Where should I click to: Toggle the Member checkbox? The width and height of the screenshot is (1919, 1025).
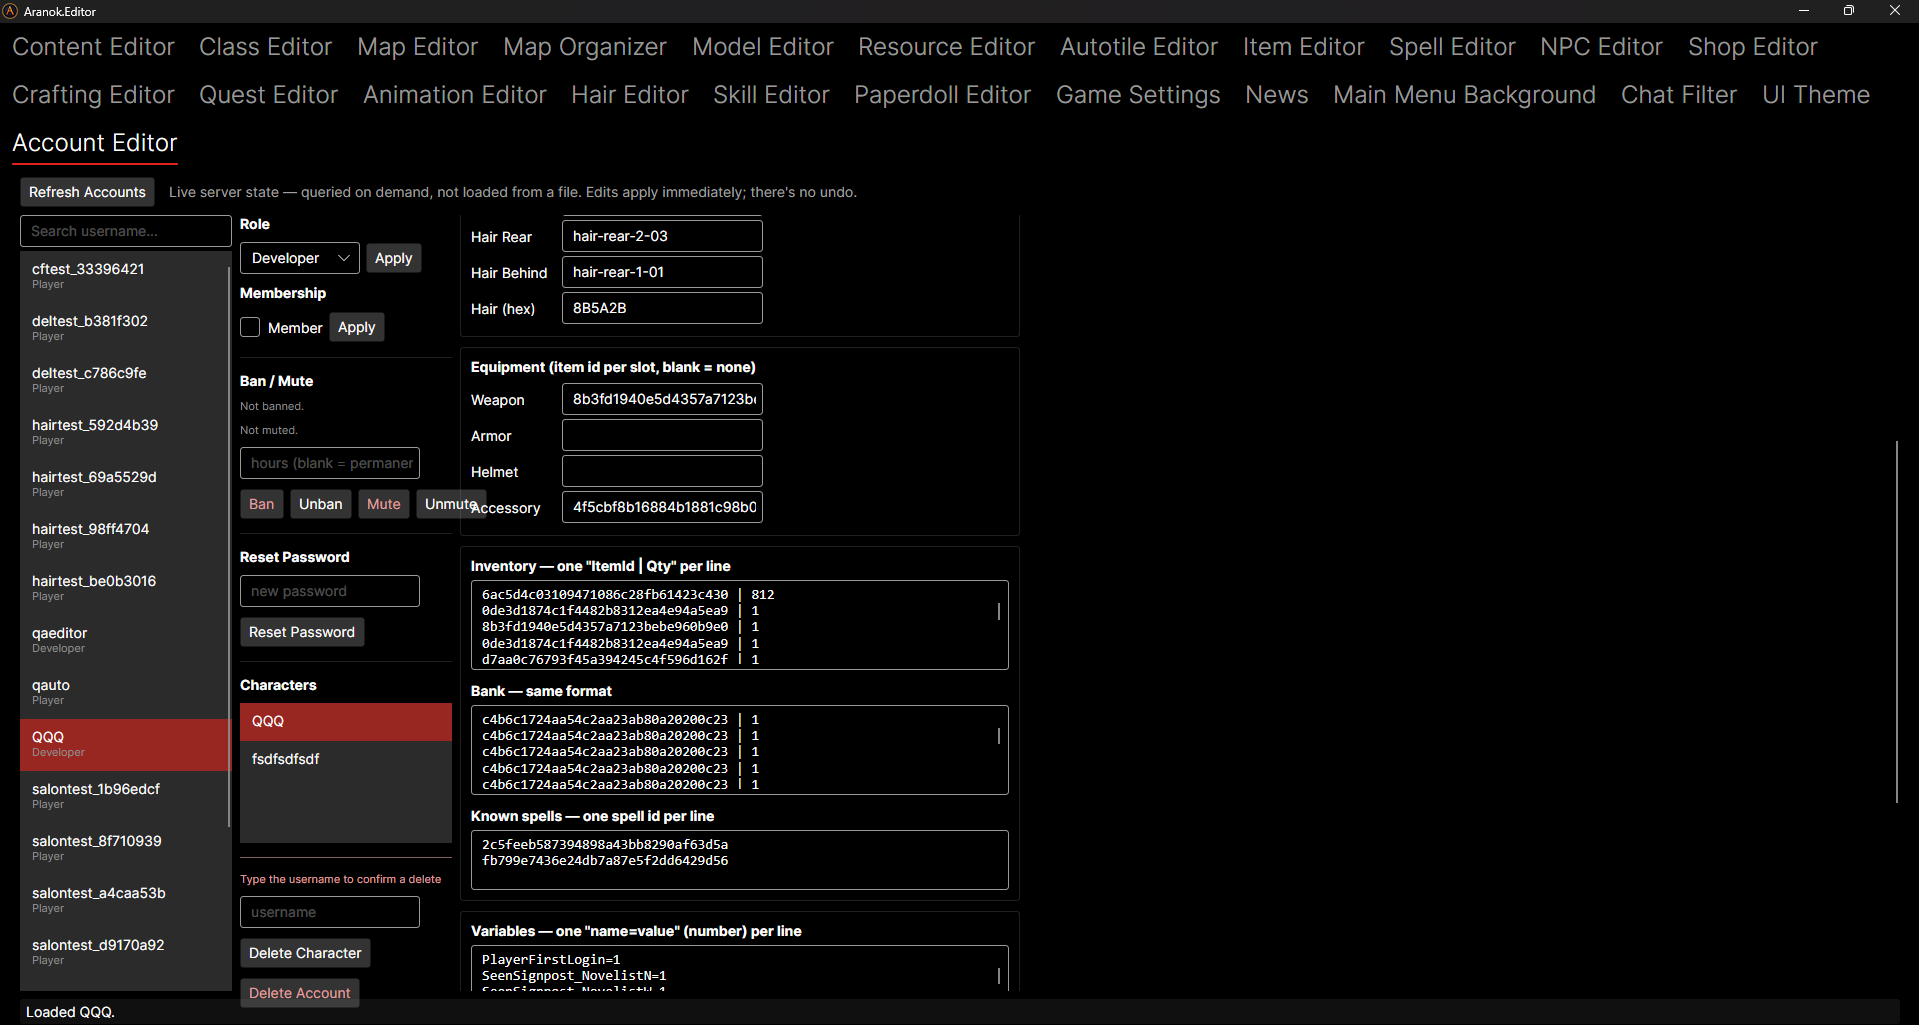pyautogui.click(x=250, y=327)
